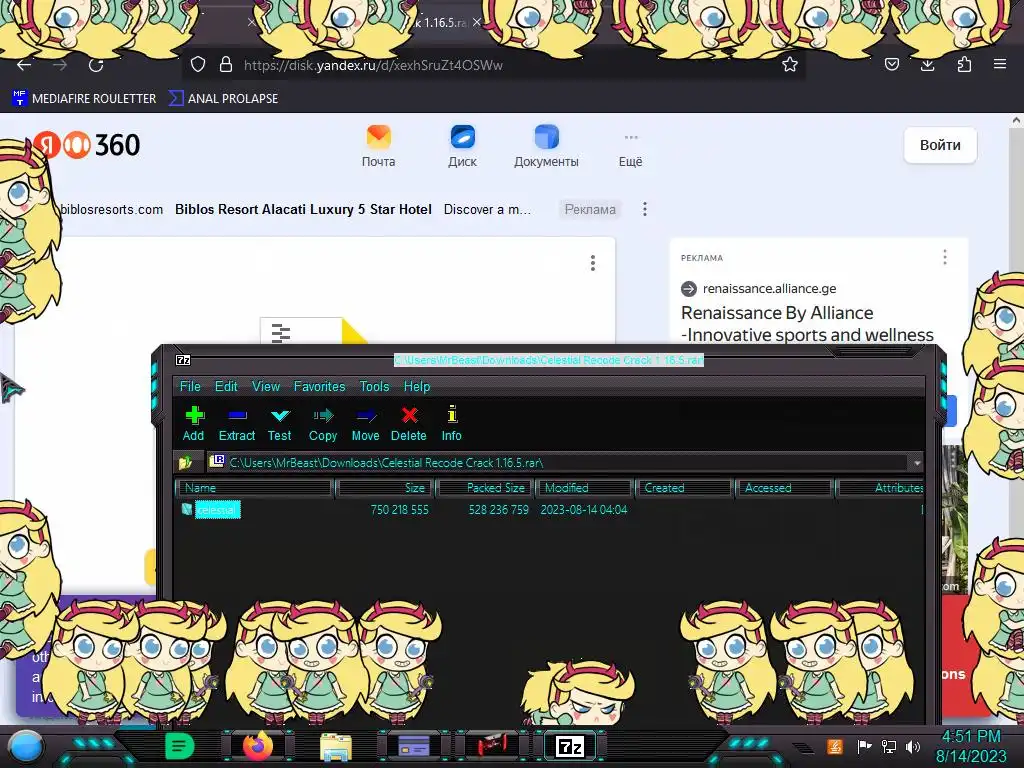Image resolution: width=1024 pixels, height=768 pixels.
Task: Open the volume speaker tray icon
Action: click(913, 746)
